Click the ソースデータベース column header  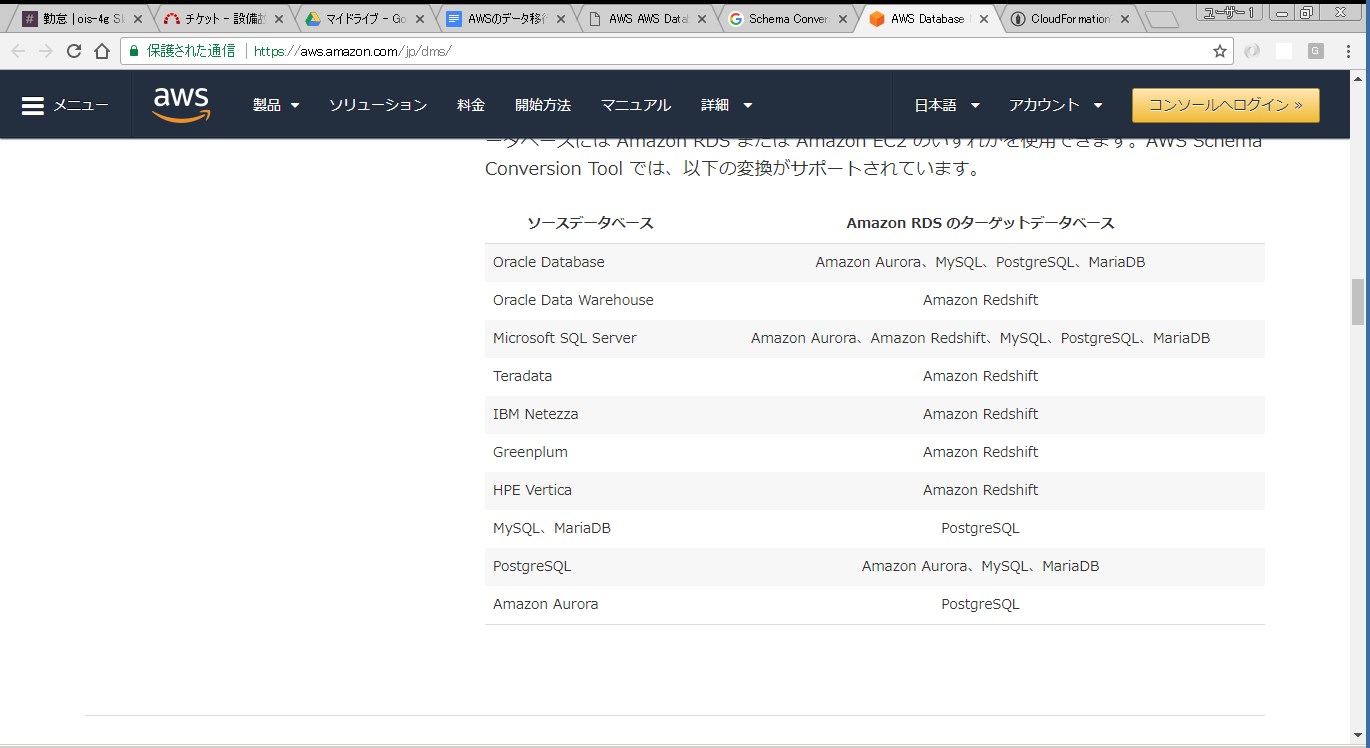590,223
